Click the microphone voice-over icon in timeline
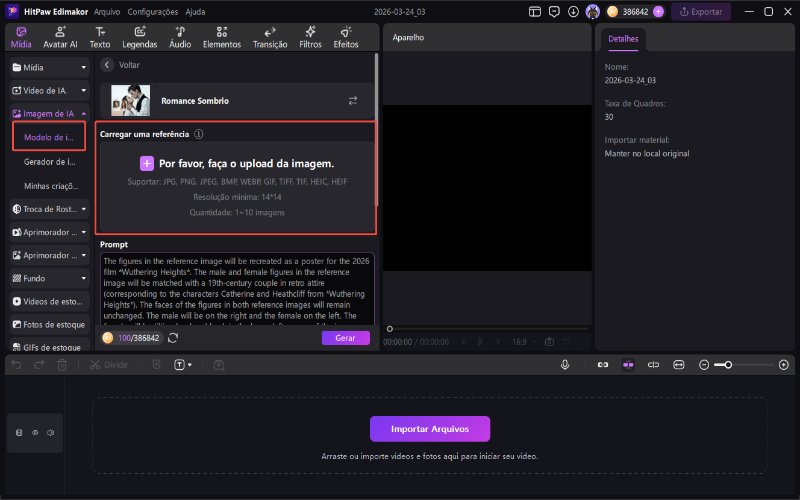800x500 pixels. coord(565,365)
